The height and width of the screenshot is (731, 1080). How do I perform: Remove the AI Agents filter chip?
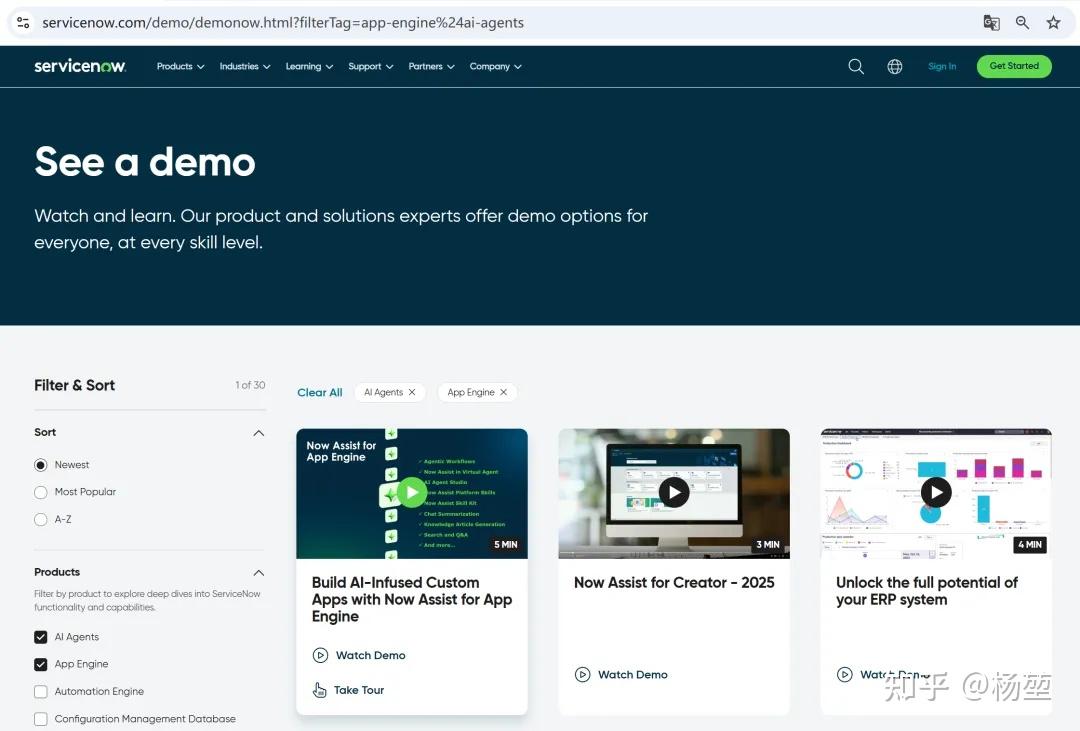(x=412, y=392)
